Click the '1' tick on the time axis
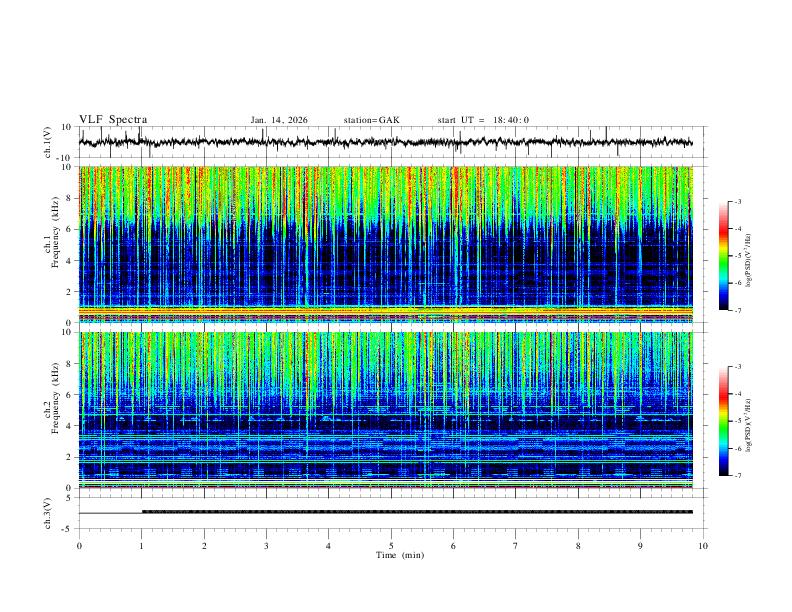Screen dimensions: 792x612 [x=141, y=546]
